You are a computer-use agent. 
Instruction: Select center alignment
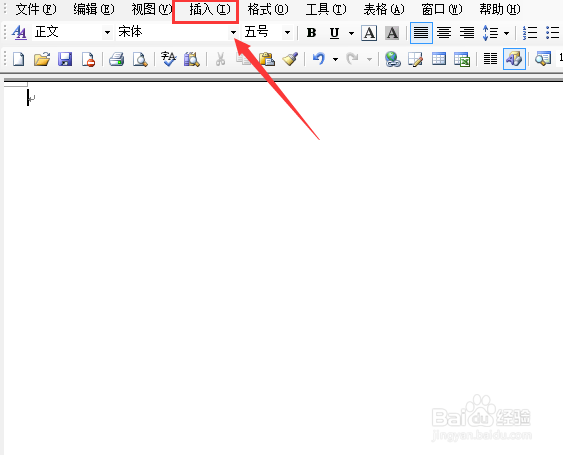pyautogui.click(x=444, y=33)
